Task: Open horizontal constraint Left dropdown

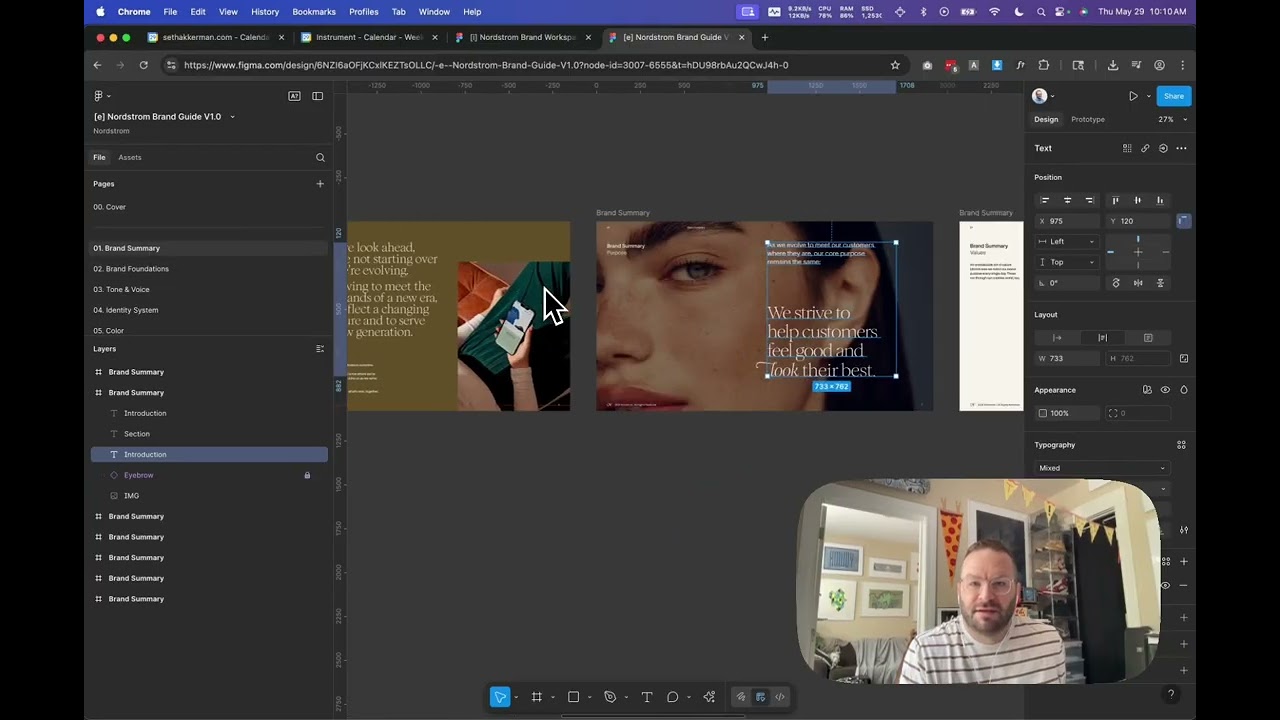Action: (1067, 241)
